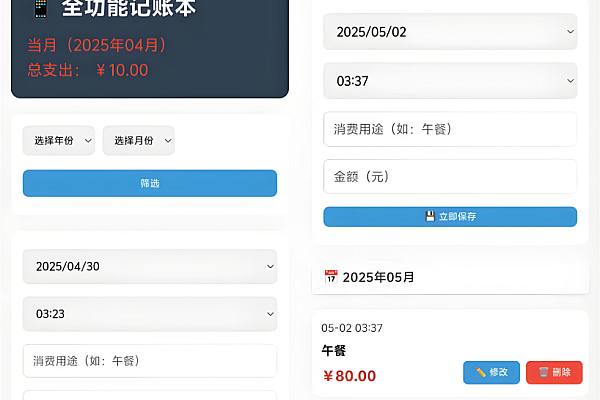
Task: Click the trash can icon on 删除 button
Action: point(543,372)
